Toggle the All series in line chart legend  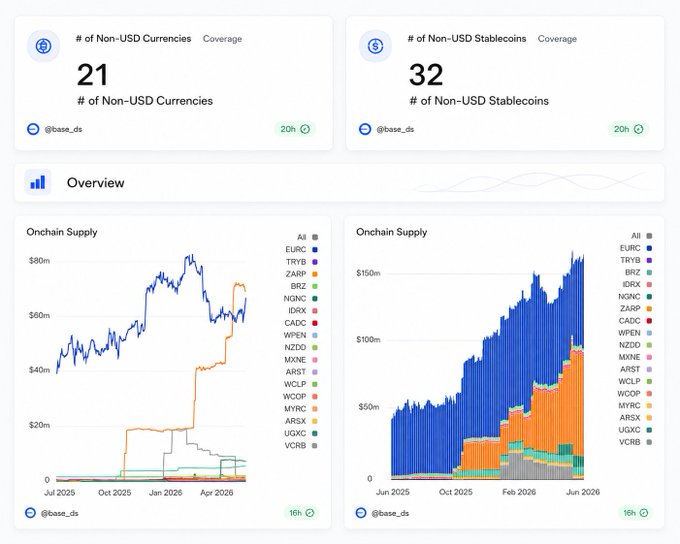[307, 237]
